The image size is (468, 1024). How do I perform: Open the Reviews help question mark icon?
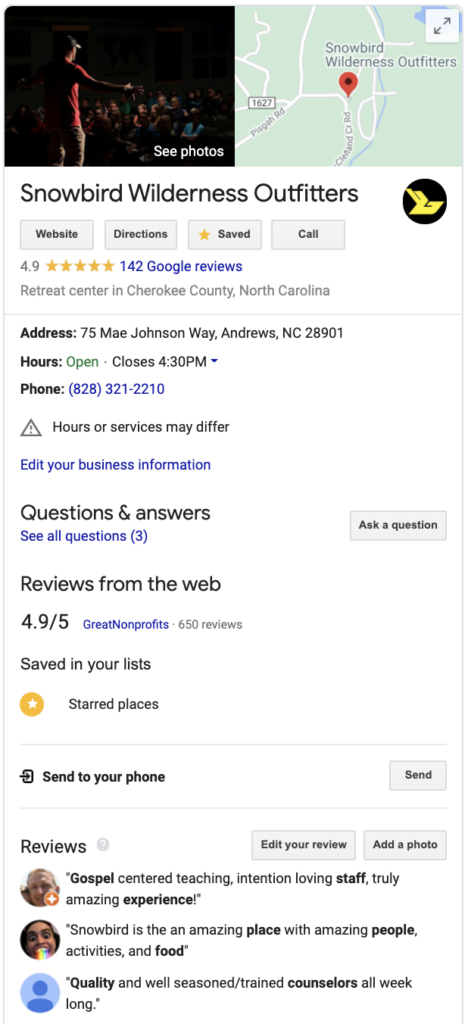tap(102, 844)
